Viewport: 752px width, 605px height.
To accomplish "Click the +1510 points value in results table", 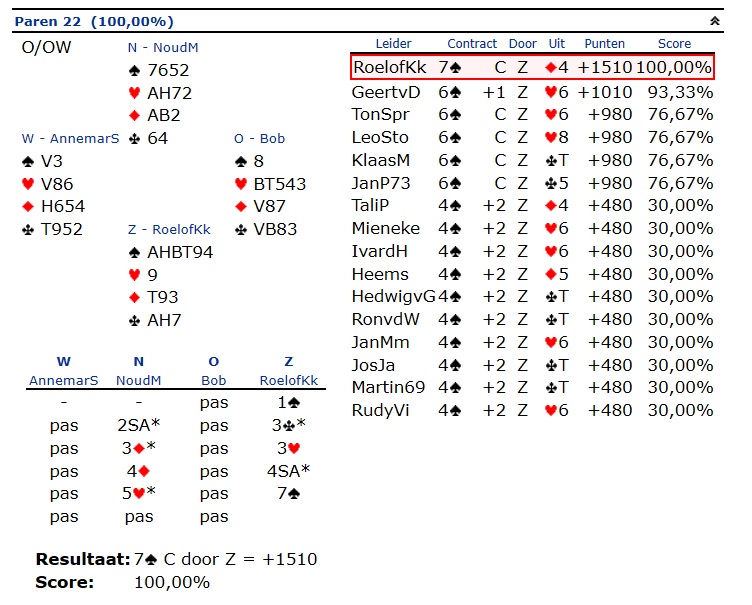I will tap(605, 67).
